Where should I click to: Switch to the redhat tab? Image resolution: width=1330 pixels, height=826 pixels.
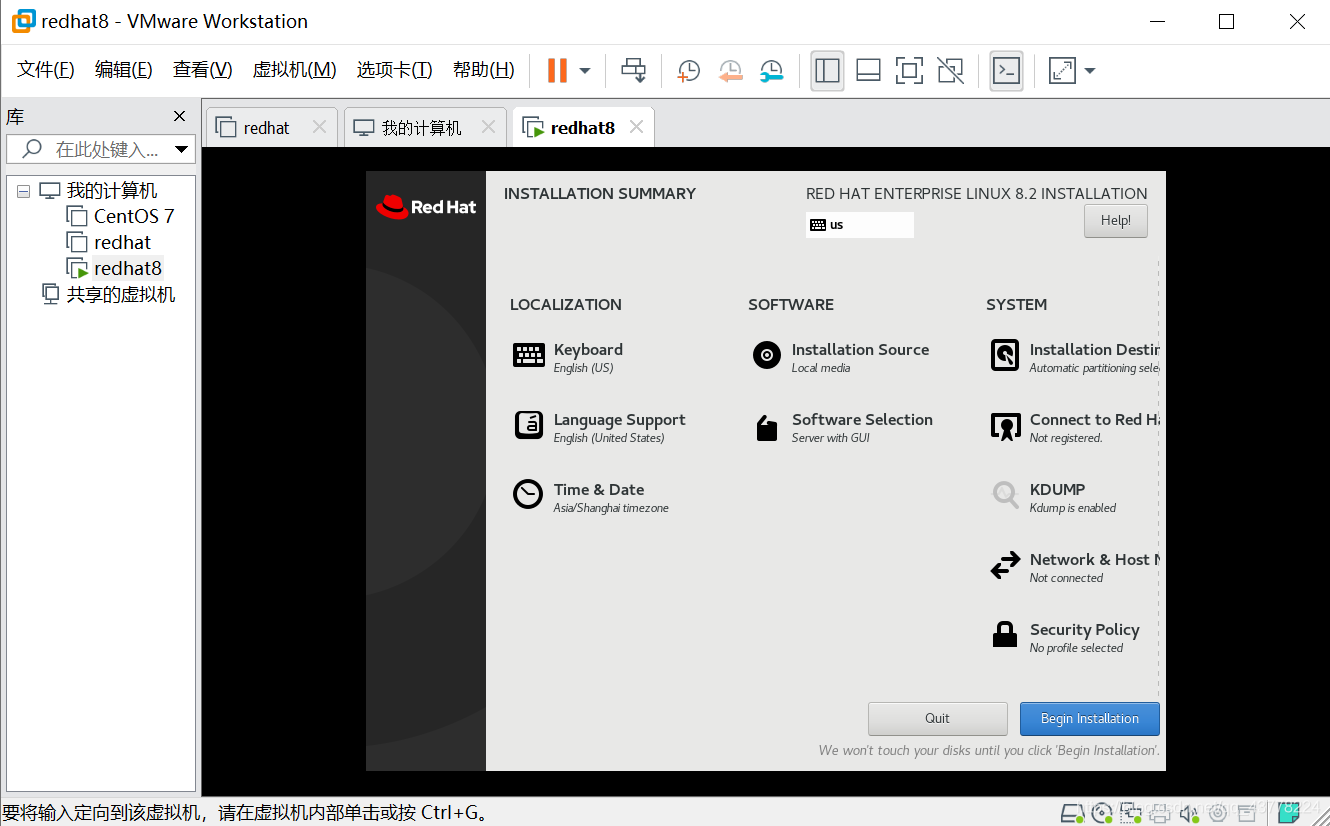pos(266,128)
